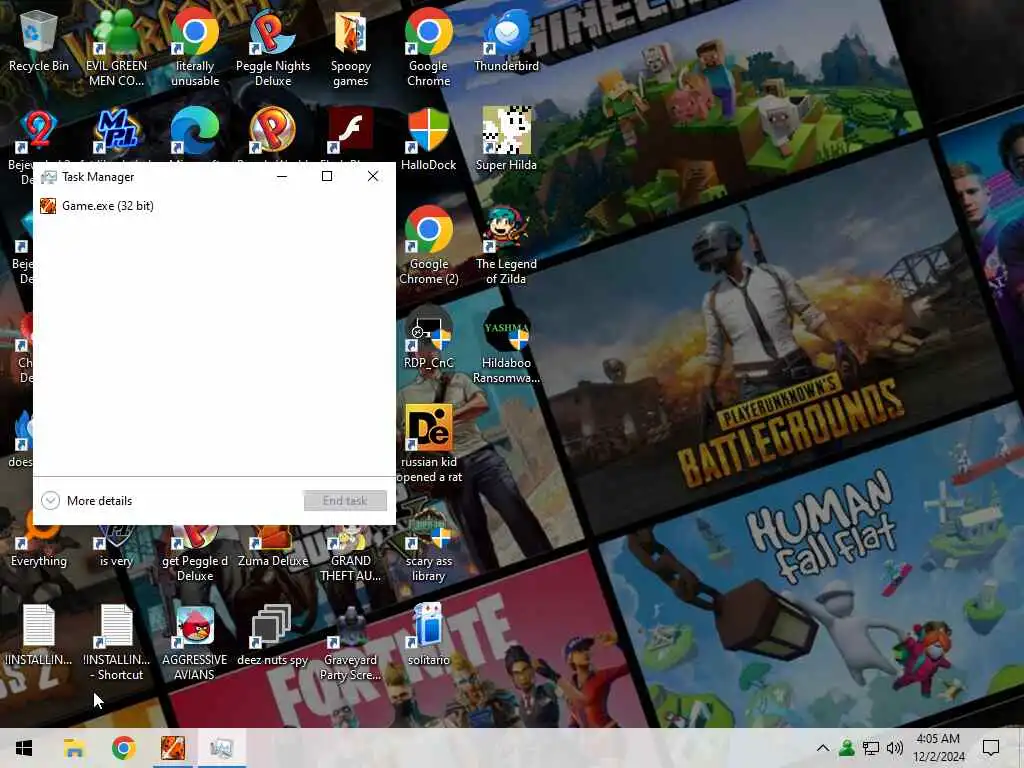This screenshot has height=768, width=1024.
Task: Select the 'deez nuts spy' shortcut
Action: (x=273, y=635)
